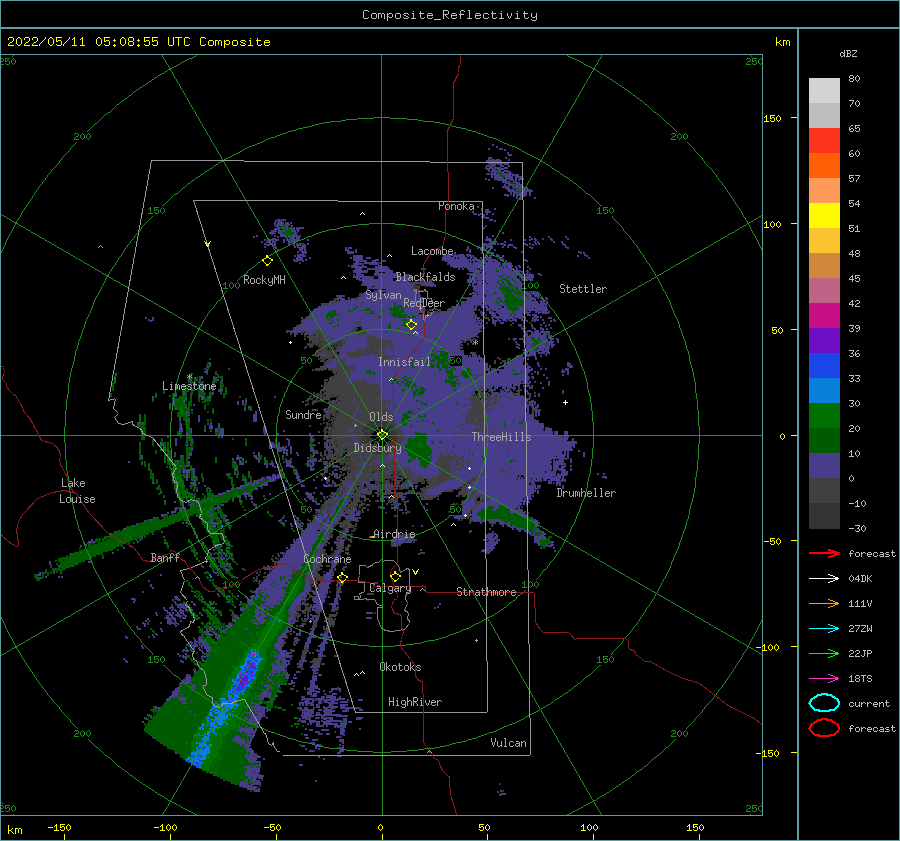Click the RockyMH label on map
Viewport: 900px width, 841px height.
point(264,280)
